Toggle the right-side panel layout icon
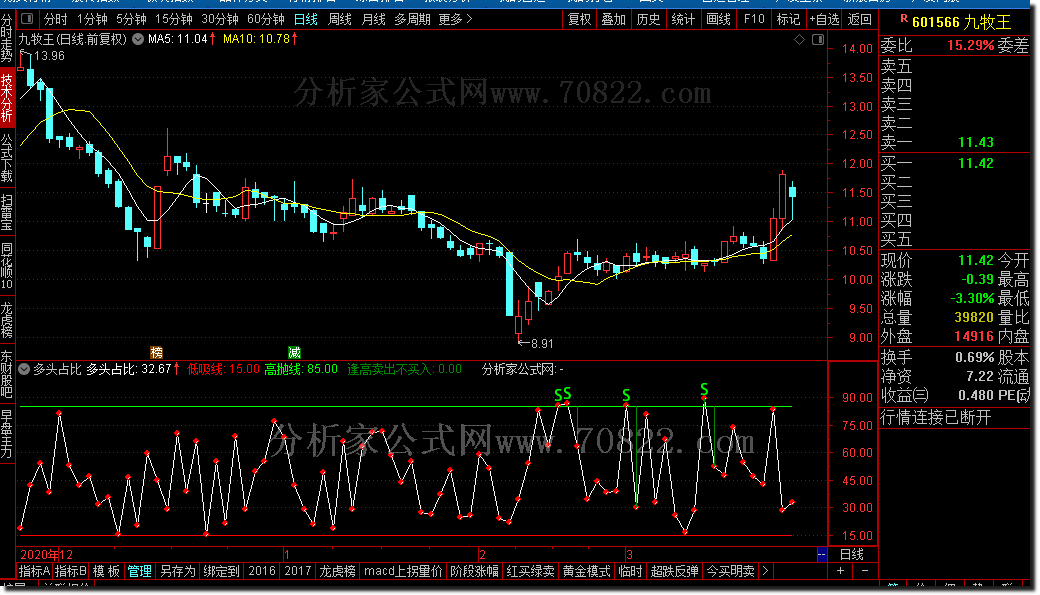The width and height of the screenshot is (1040, 595). [818, 40]
